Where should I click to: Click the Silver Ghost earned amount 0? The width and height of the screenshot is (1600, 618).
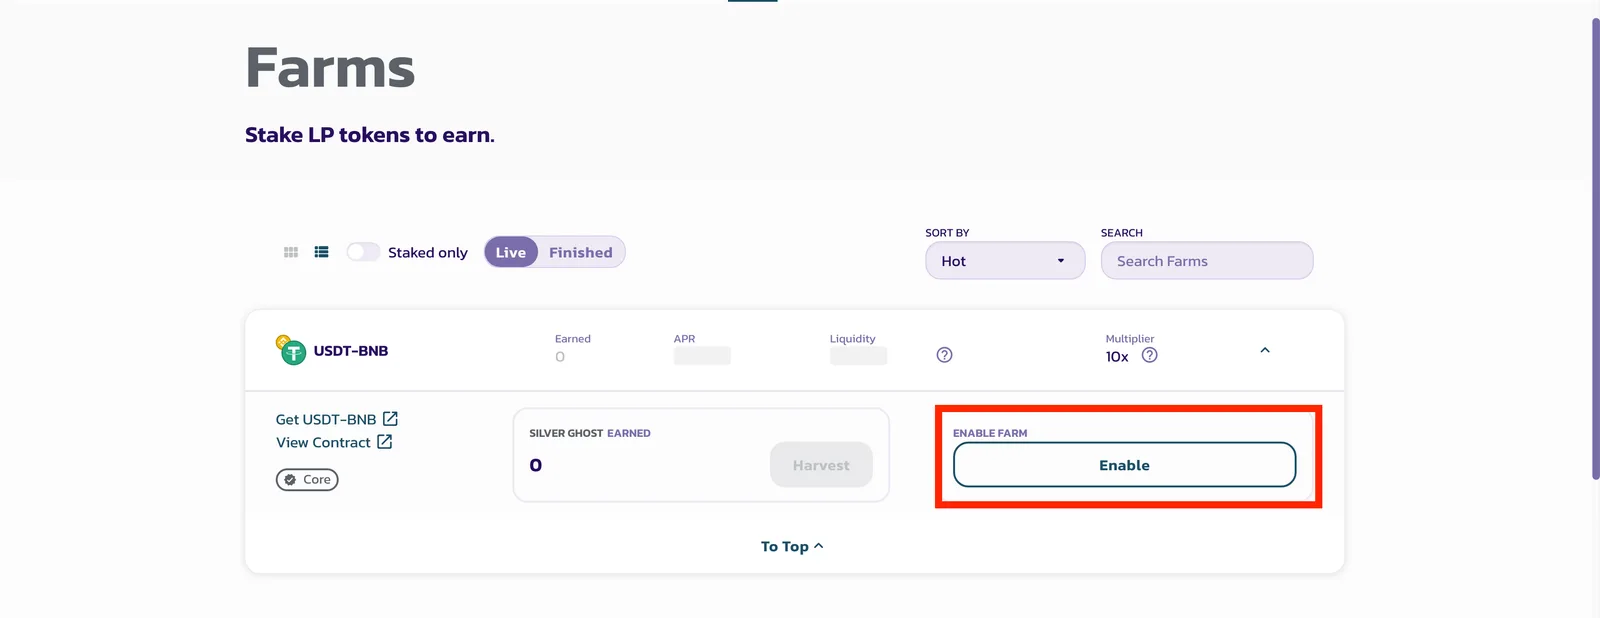[536, 465]
